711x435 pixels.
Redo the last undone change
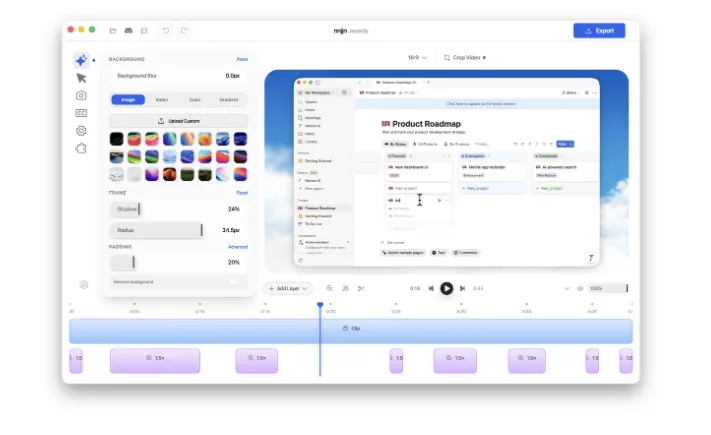coord(184,30)
